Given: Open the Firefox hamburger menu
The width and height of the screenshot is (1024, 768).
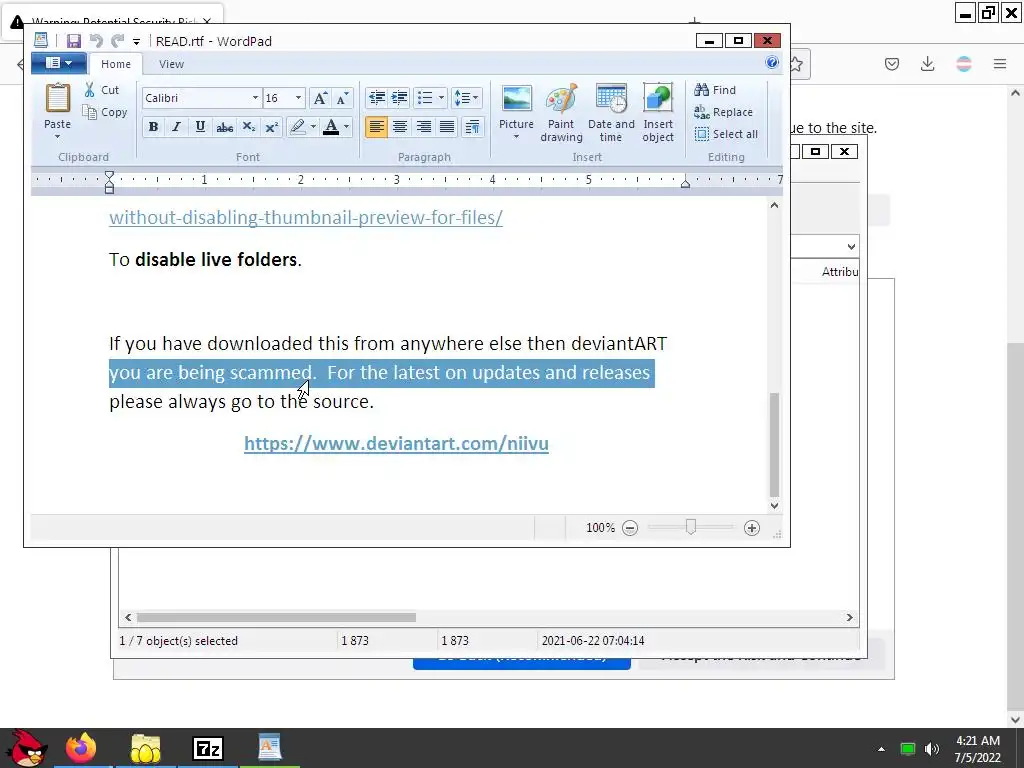Looking at the screenshot, I should tap(1000, 63).
